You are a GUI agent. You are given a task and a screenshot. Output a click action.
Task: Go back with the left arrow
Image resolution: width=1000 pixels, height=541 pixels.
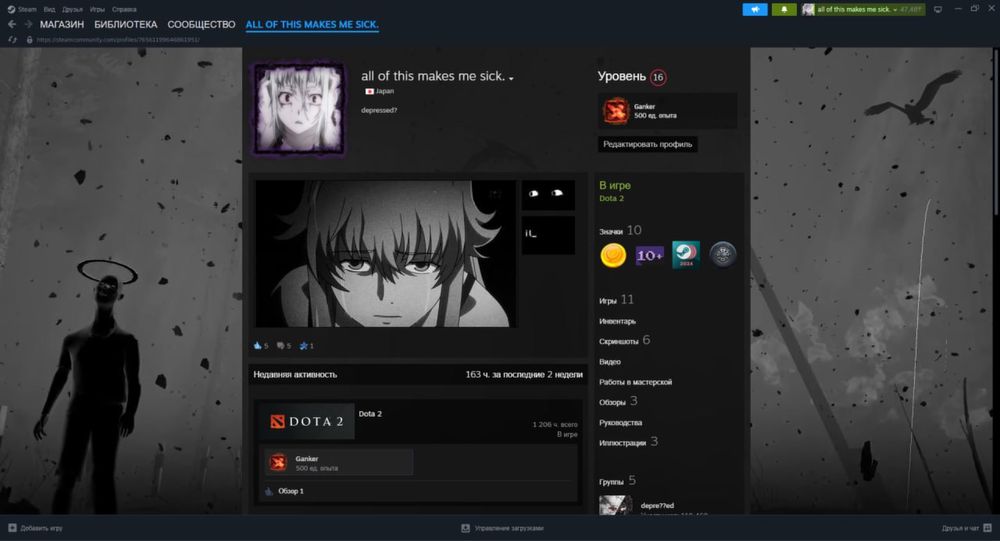12,24
